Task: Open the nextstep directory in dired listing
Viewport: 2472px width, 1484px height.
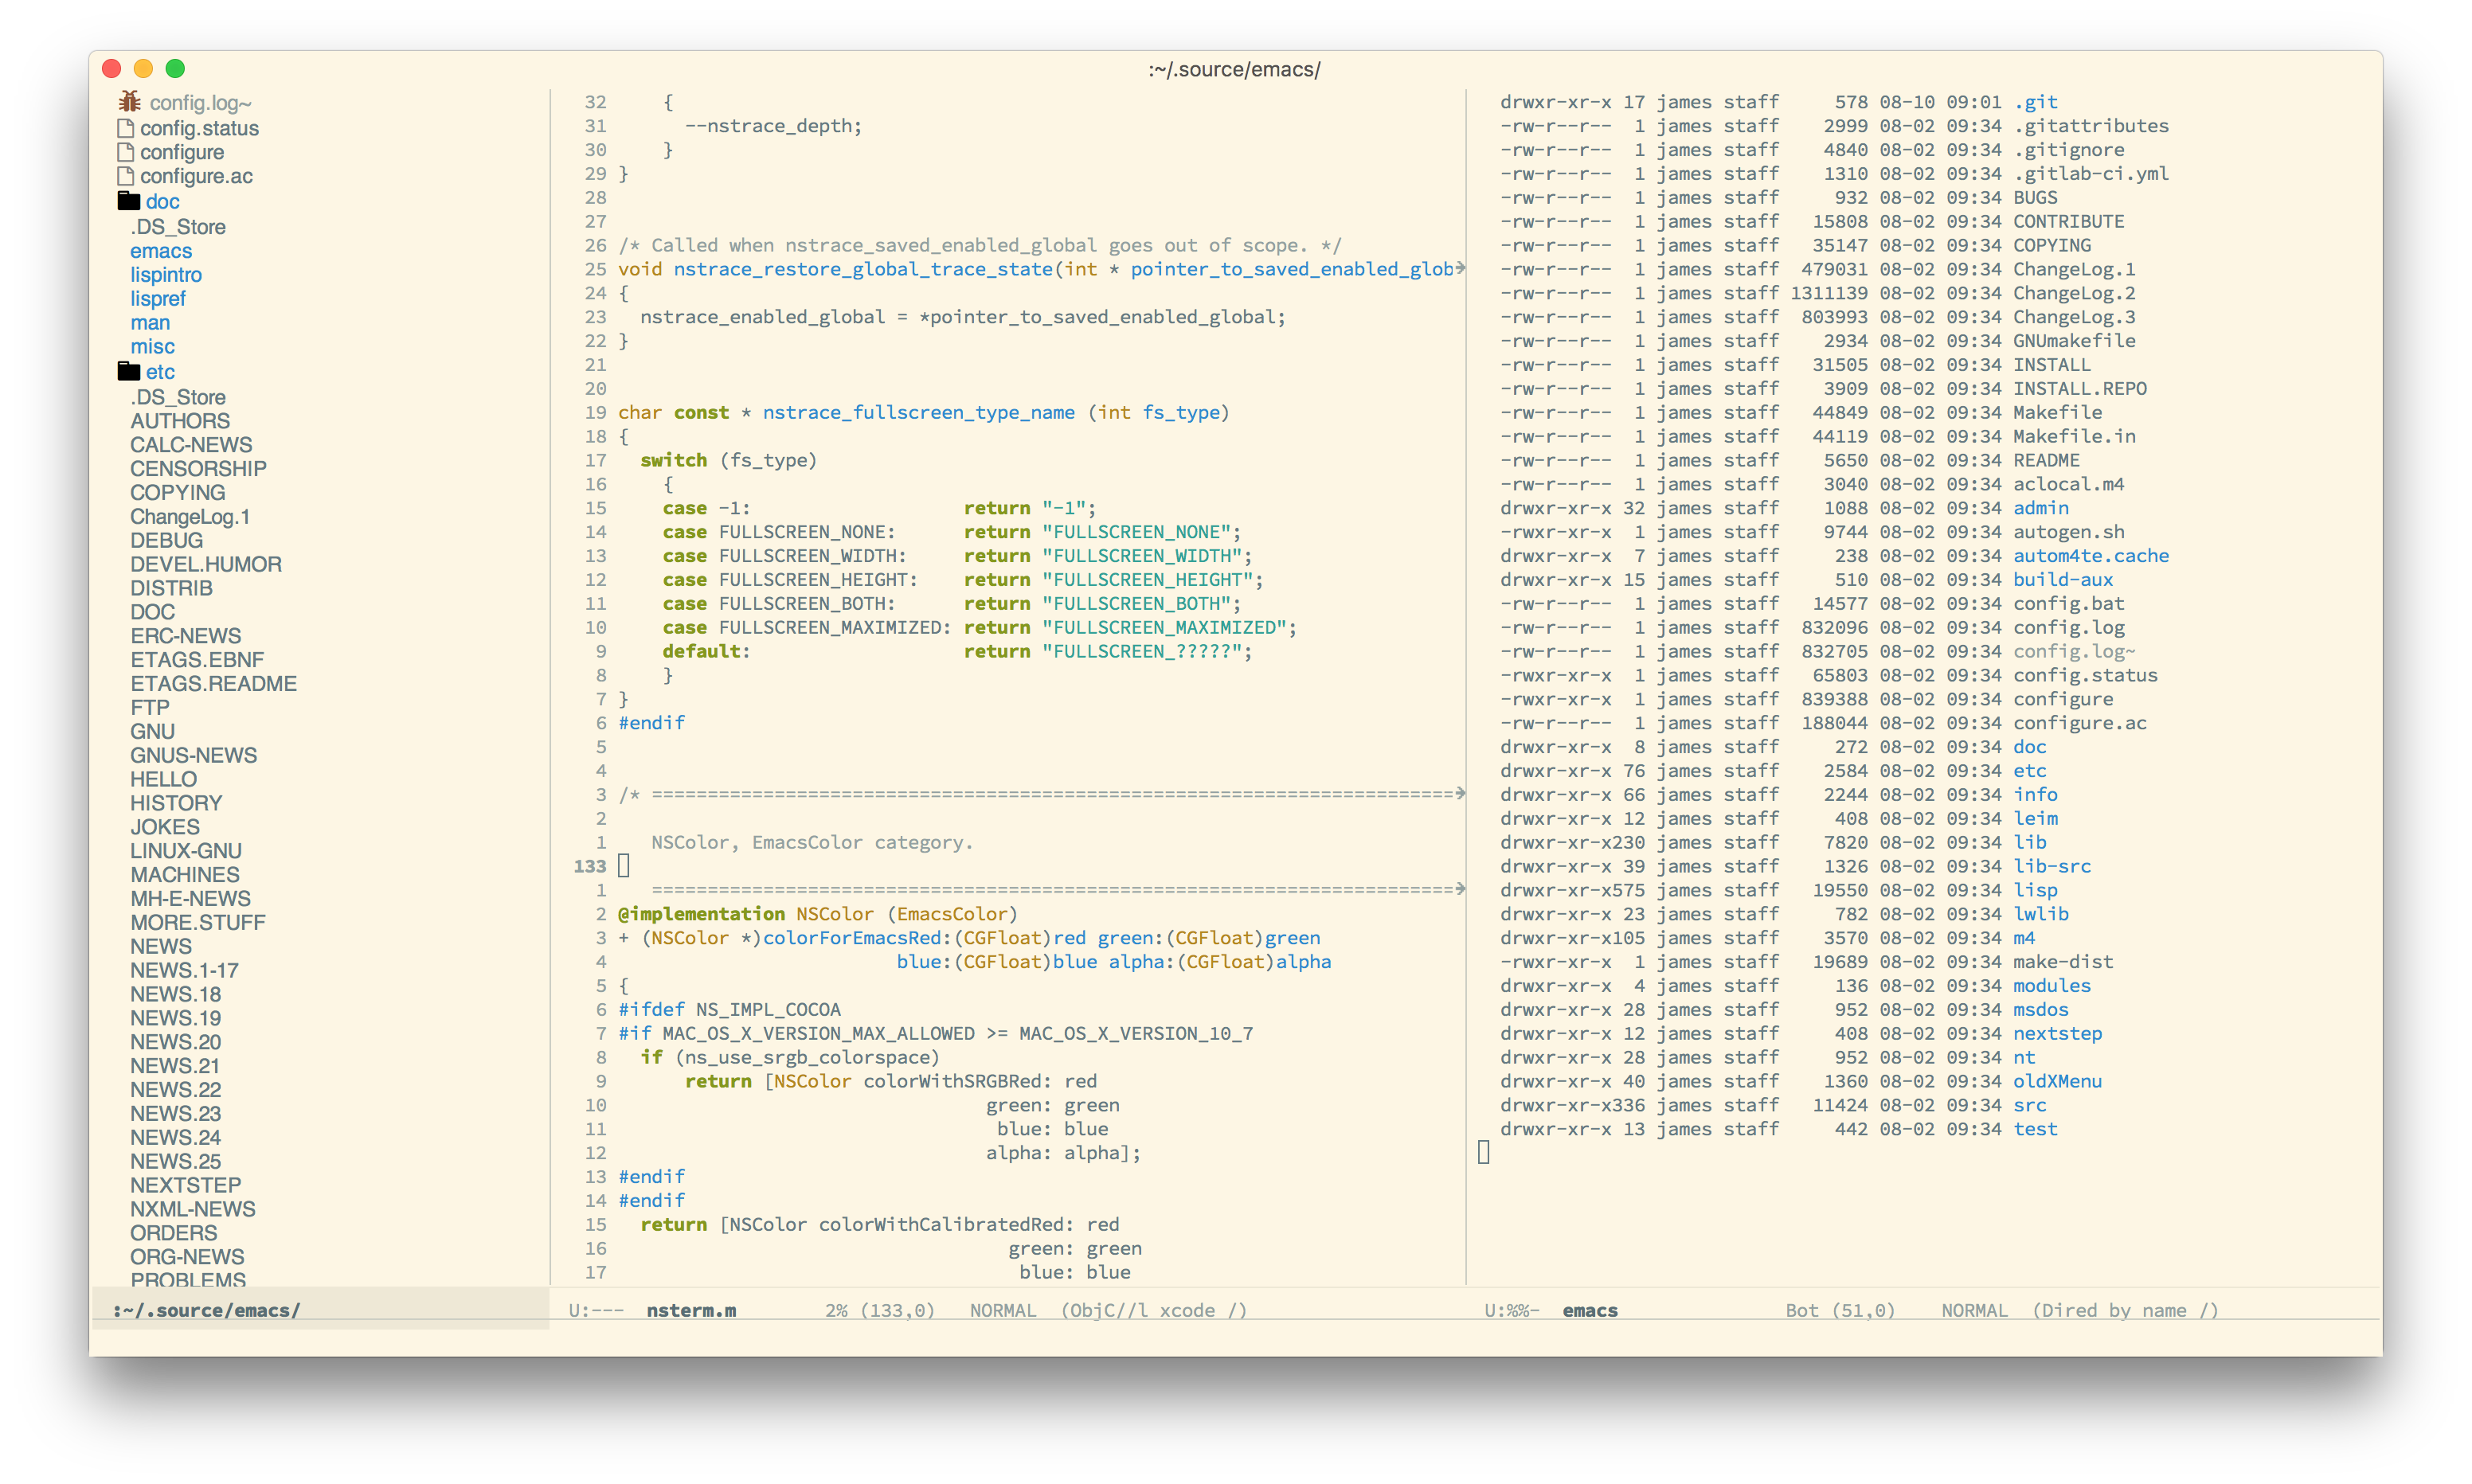Action: [x=2057, y=1034]
